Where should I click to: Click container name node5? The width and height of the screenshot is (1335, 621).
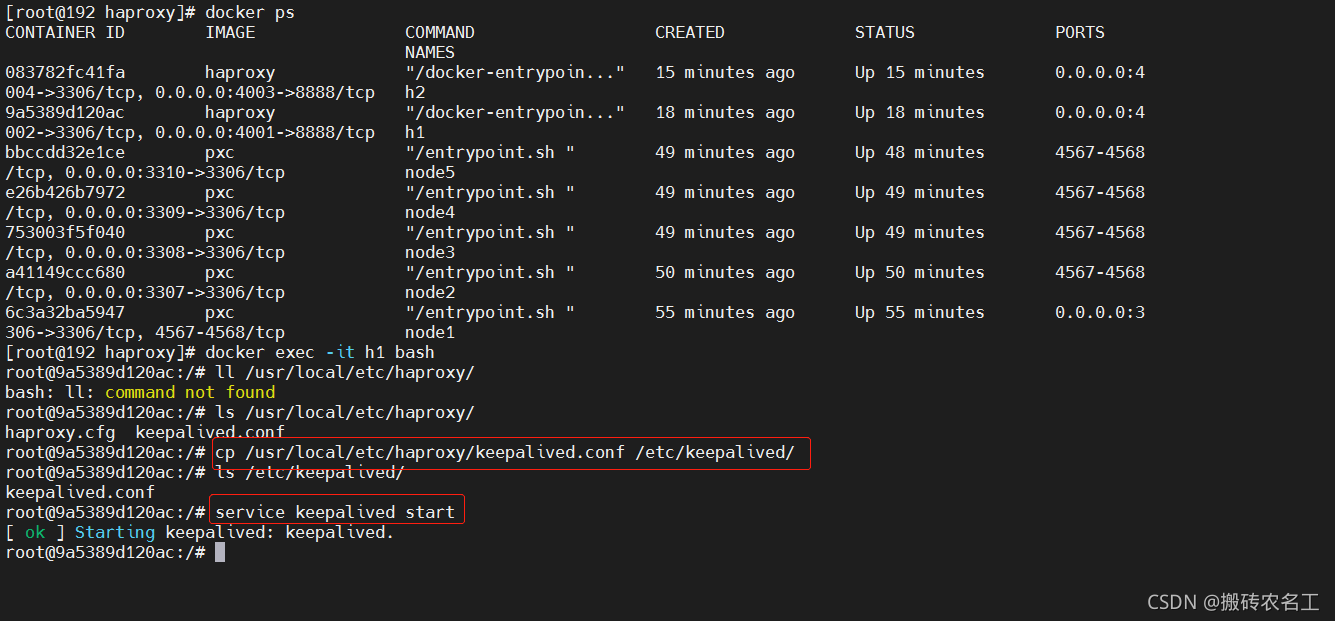tap(430, 172)
